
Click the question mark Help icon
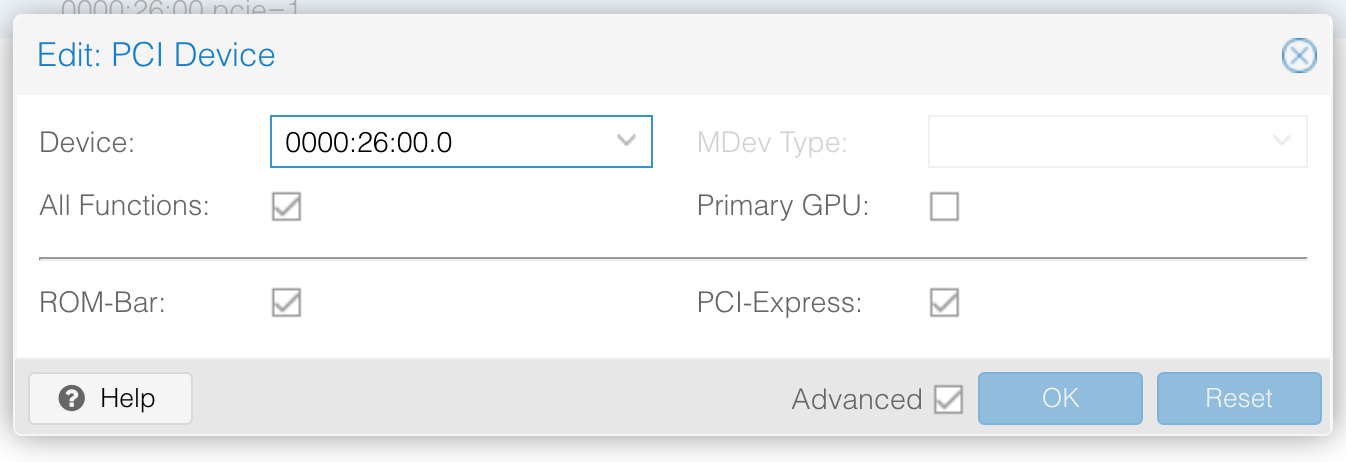tap(71, 399)
